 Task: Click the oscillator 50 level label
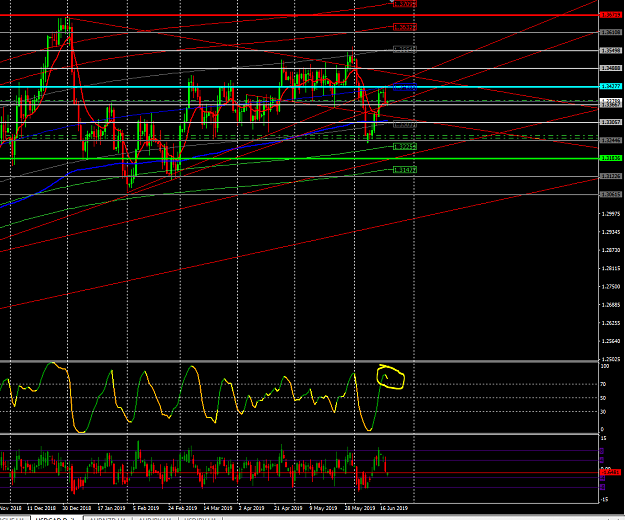(603, 398)
